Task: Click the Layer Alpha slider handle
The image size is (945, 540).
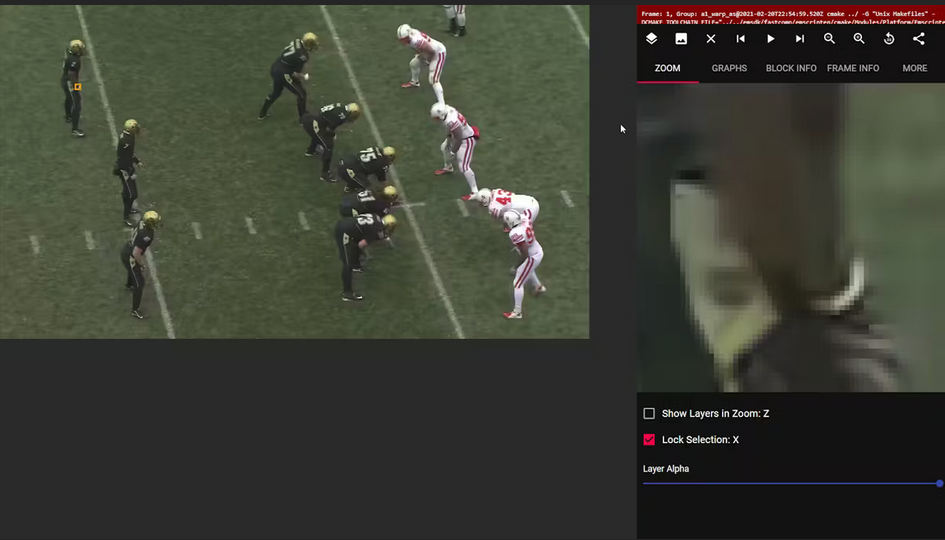Action: coord(939,484)
